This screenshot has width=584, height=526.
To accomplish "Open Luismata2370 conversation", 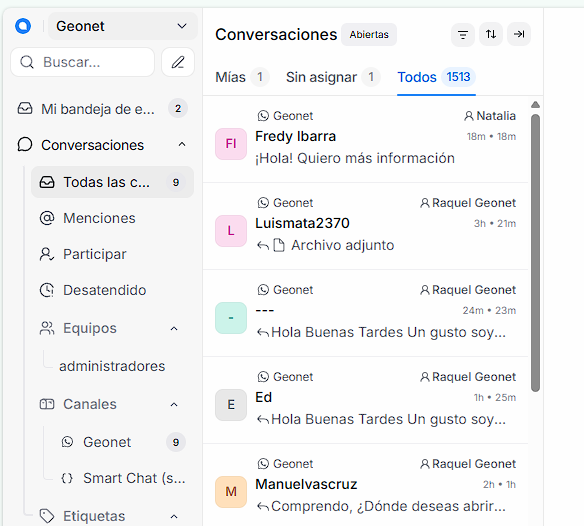I will click(x=365, y=226).
